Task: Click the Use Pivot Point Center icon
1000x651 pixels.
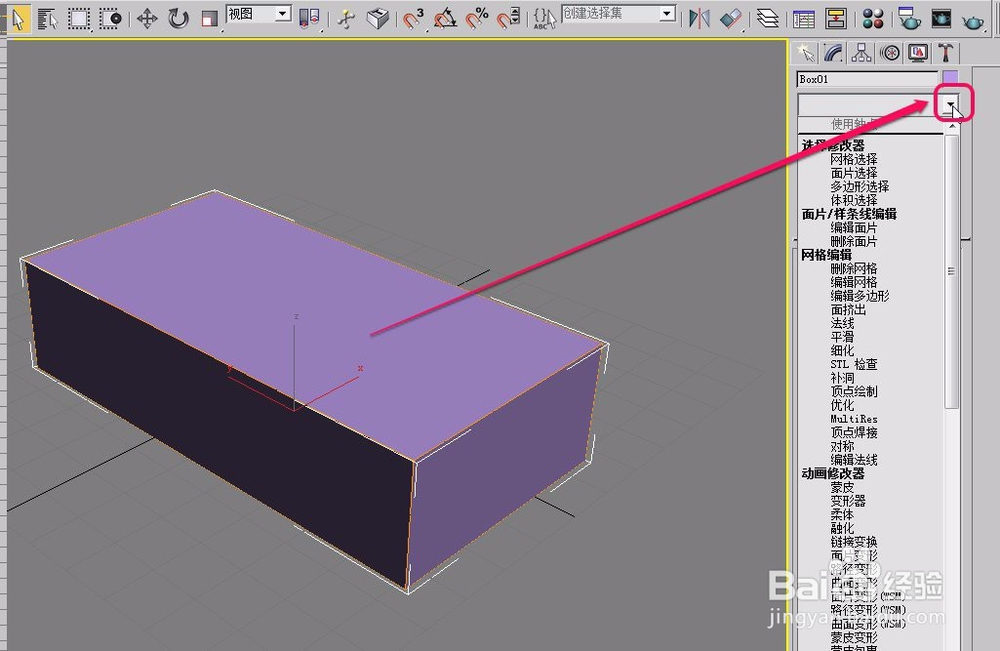Action: coord(309,18)
